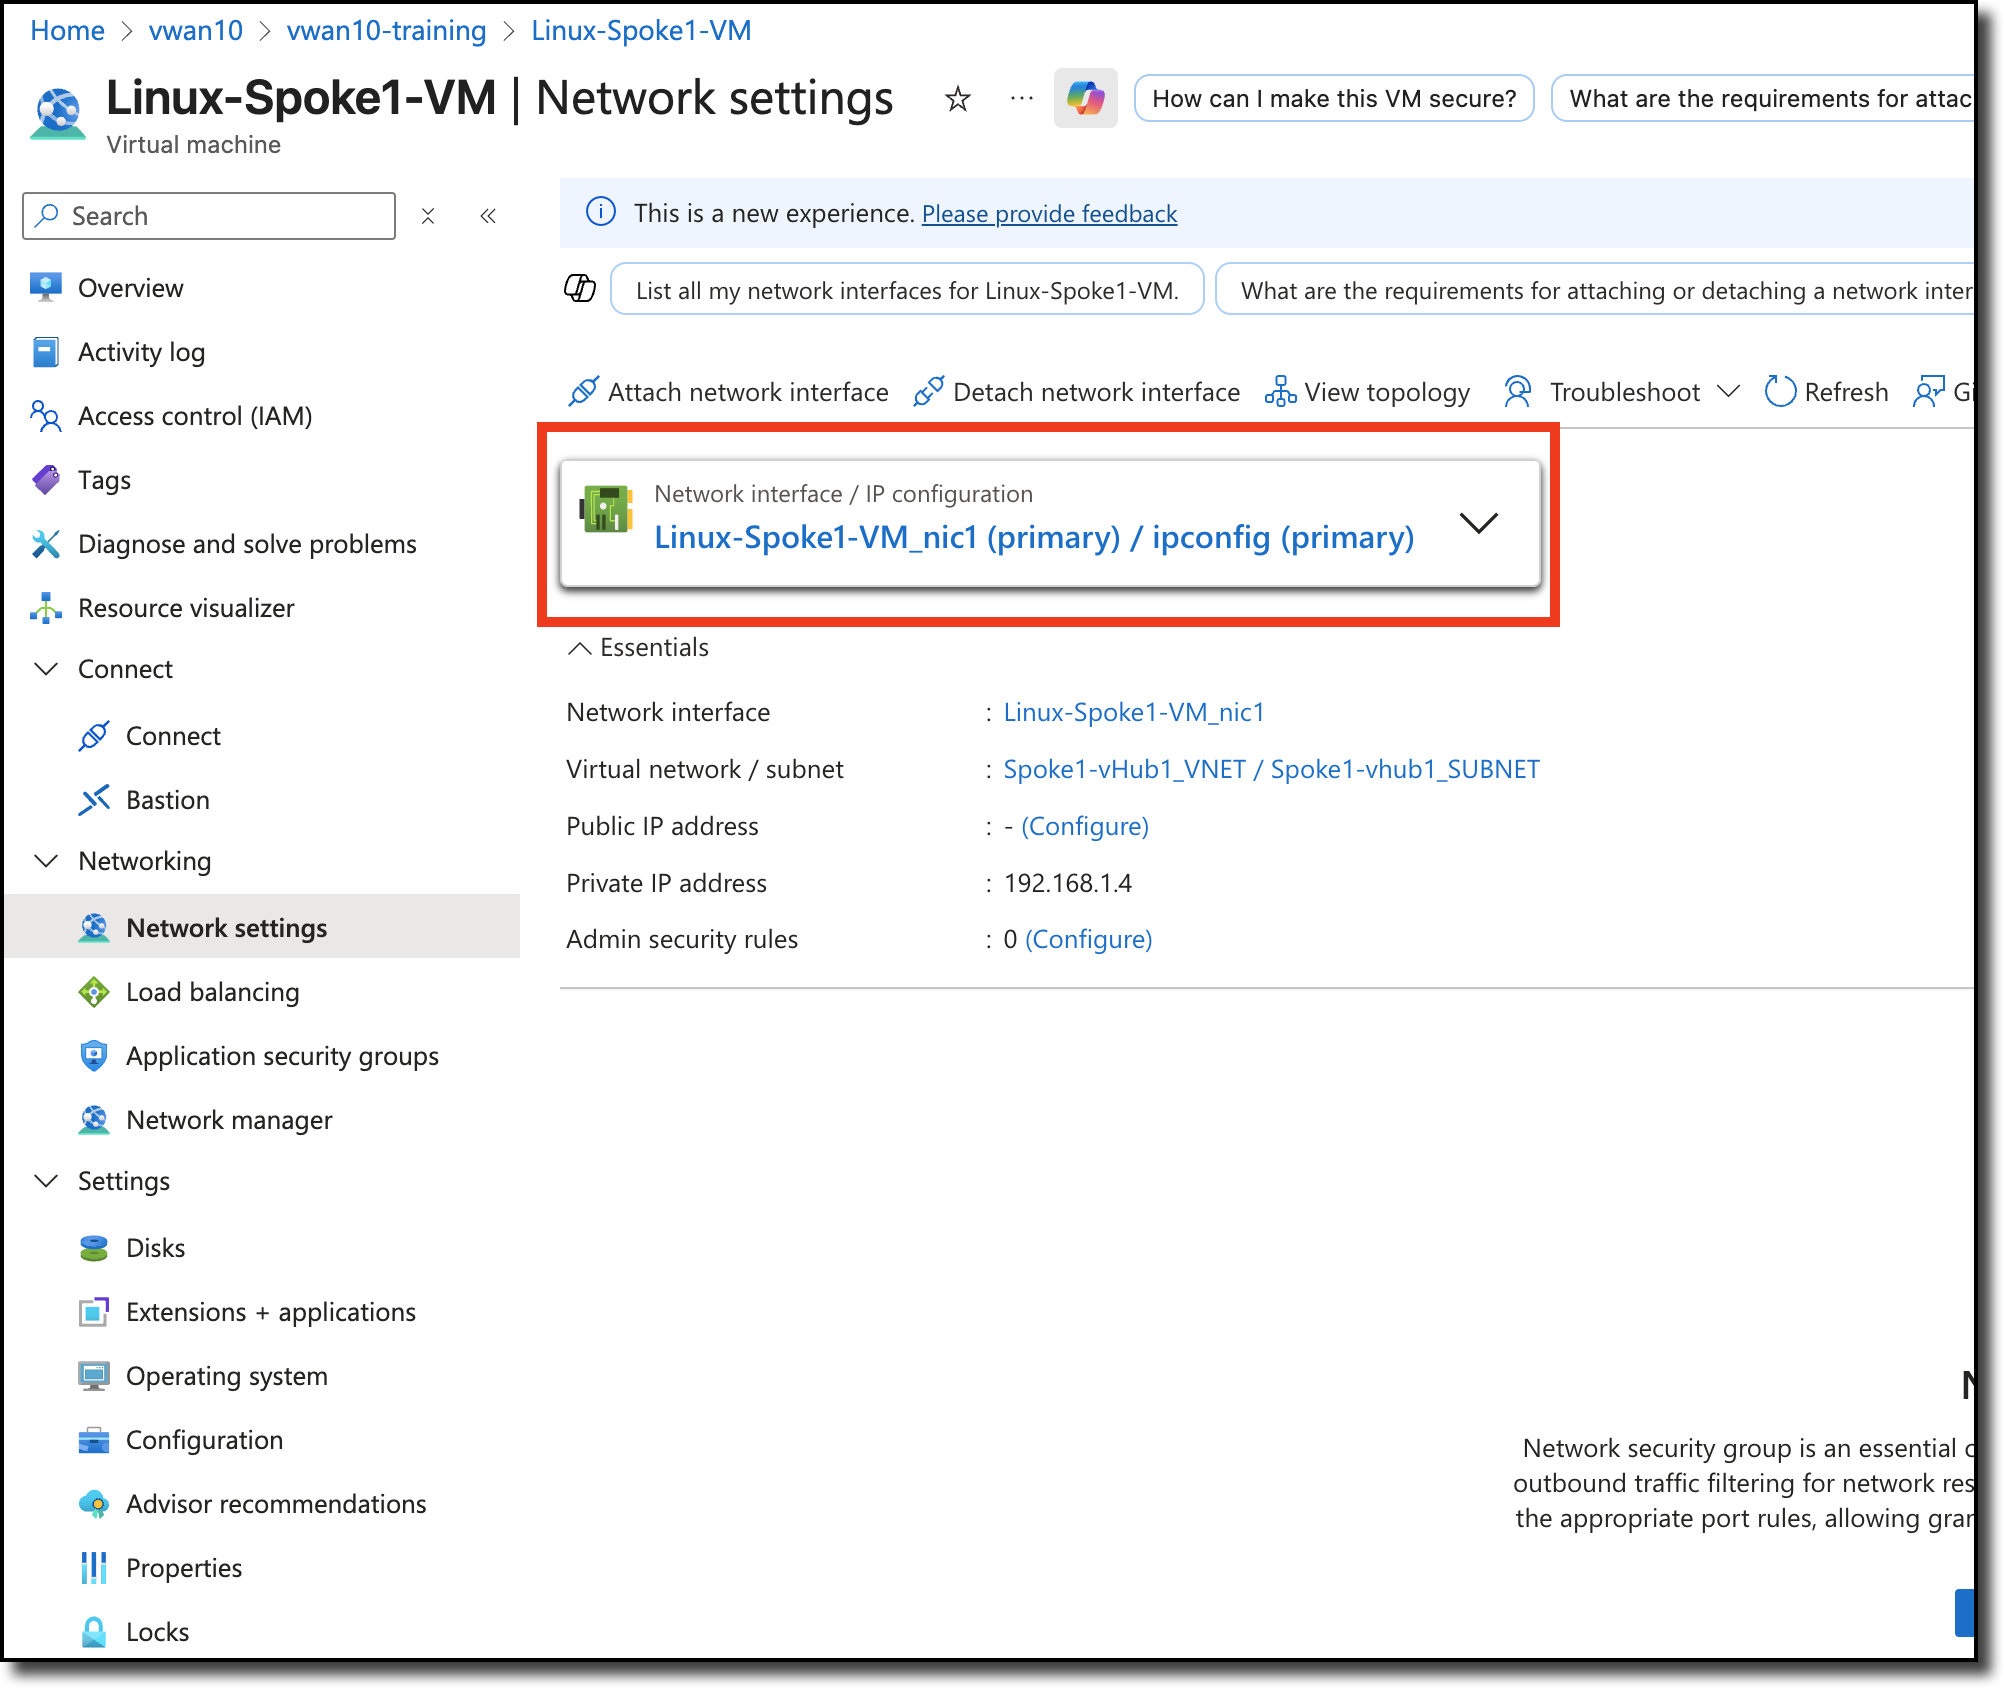Viewport: 2004px width, 1688px height.
Task: Click the Copilot icon in the header
Action: click(x=1085, y=98)
